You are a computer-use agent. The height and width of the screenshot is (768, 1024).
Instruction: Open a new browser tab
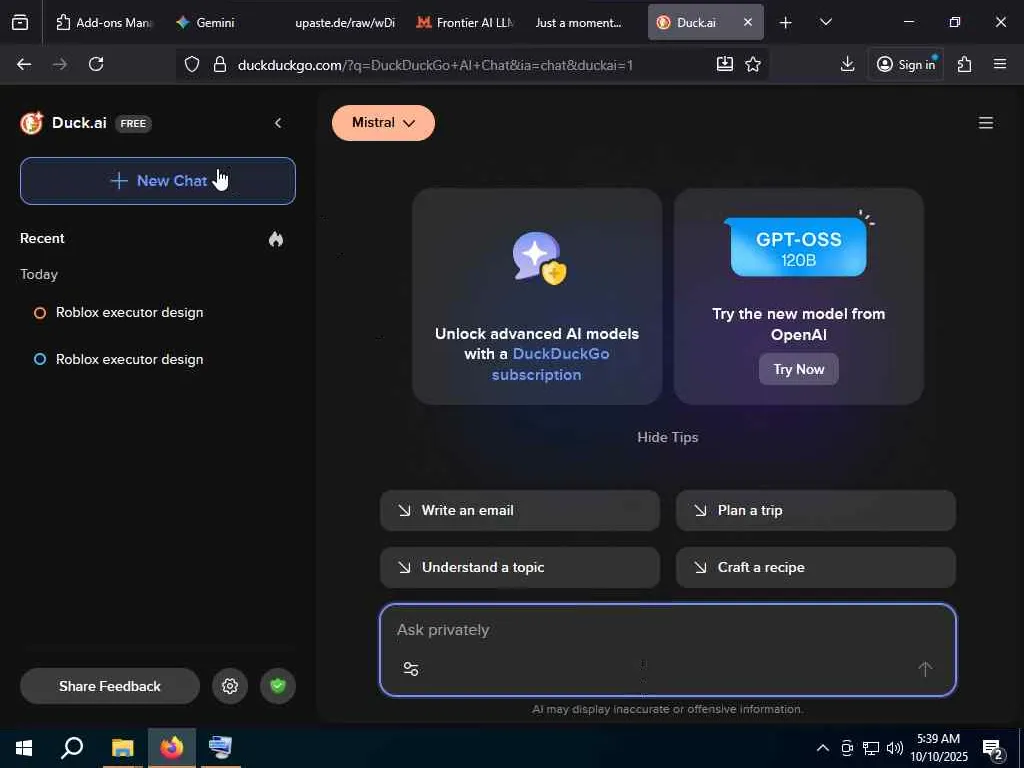pyautogui.click(x=786, y=23)
